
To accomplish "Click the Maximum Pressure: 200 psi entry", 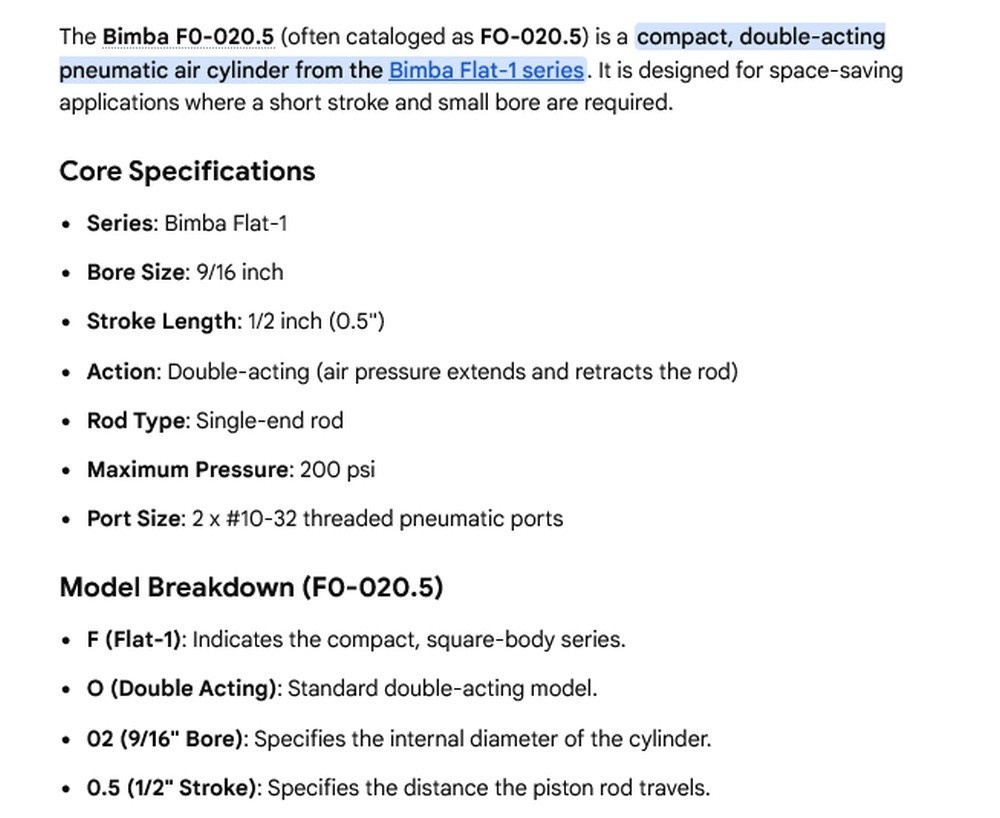I will pos(231,469).
